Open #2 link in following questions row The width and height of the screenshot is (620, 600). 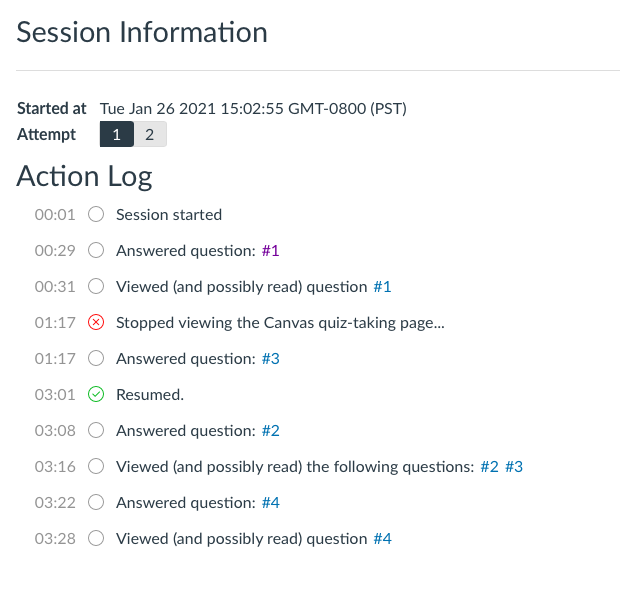click(489, 466)
